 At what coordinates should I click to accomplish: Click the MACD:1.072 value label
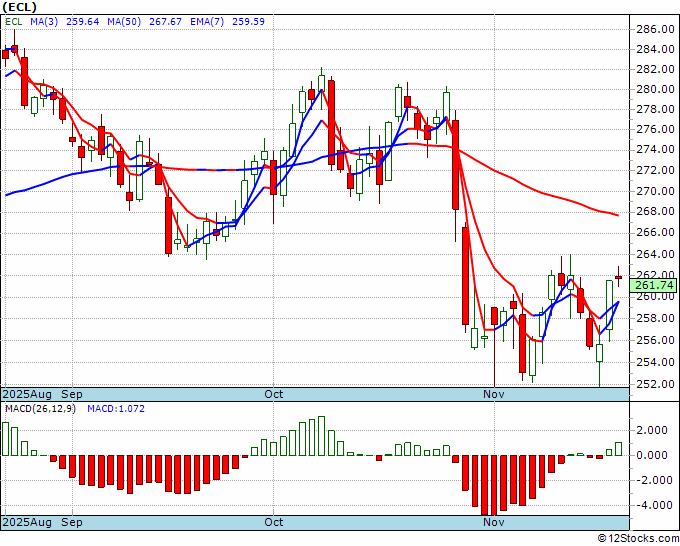click(x=116, y=409)
